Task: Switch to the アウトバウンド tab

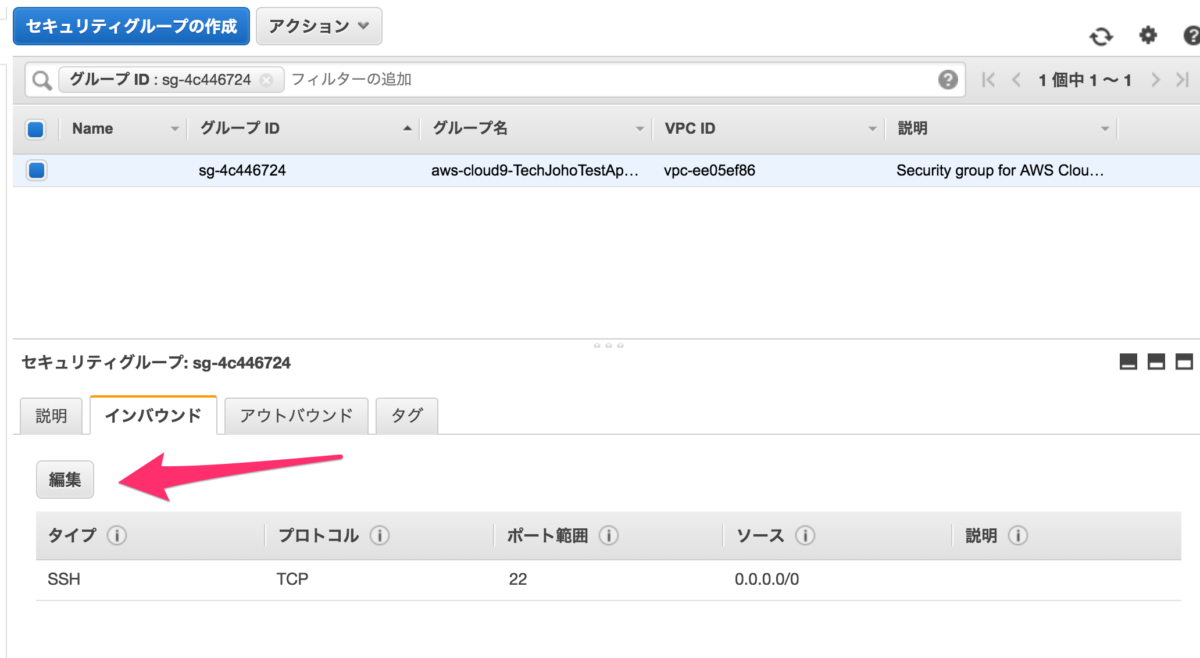Action: pos(296,415)
